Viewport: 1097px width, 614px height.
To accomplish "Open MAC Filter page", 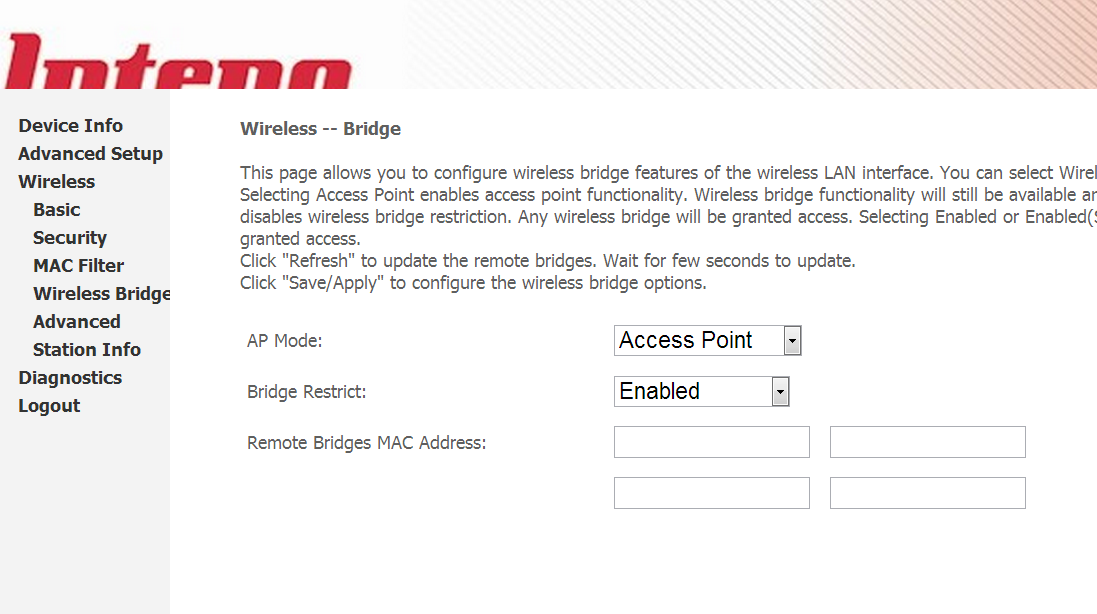I will (78, 266).
